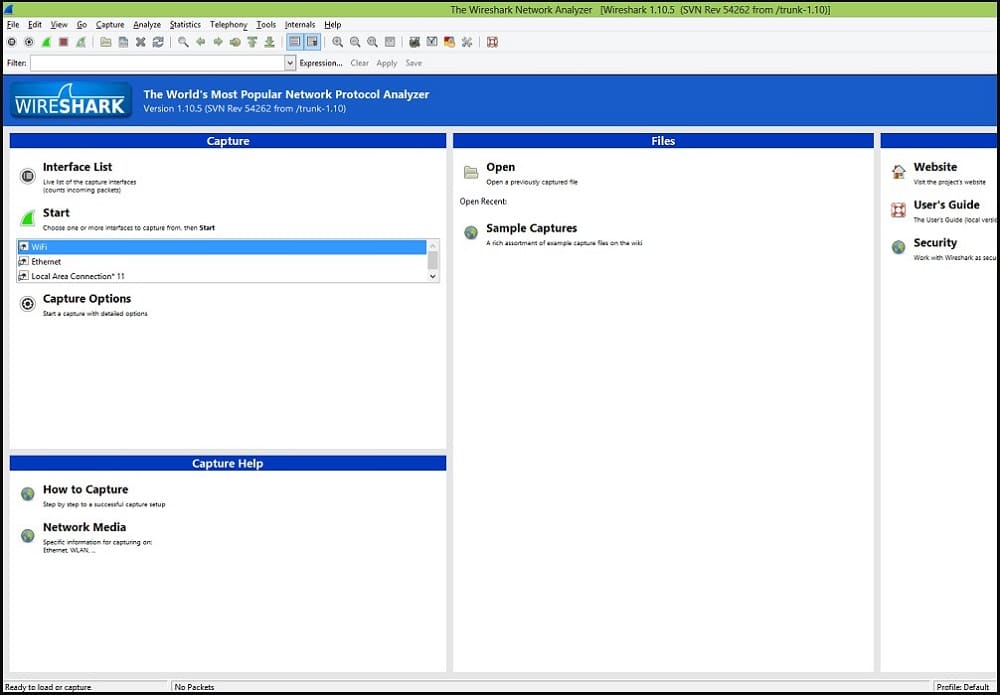The height and width of the screenshot is (695, 1000).
Task: Click the interface list scrollbar down arrow
Action: [433, 277]
